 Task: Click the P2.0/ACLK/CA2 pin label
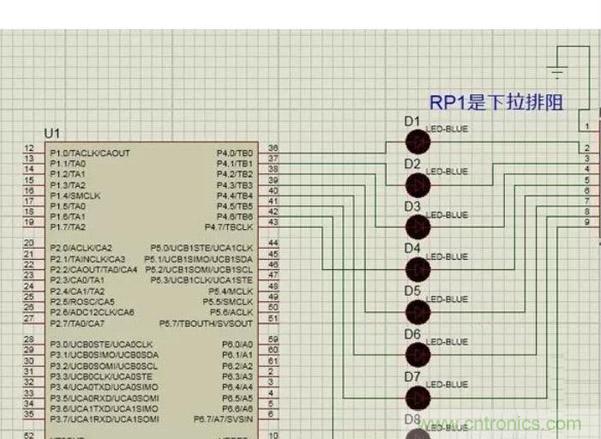coord(82,247)
